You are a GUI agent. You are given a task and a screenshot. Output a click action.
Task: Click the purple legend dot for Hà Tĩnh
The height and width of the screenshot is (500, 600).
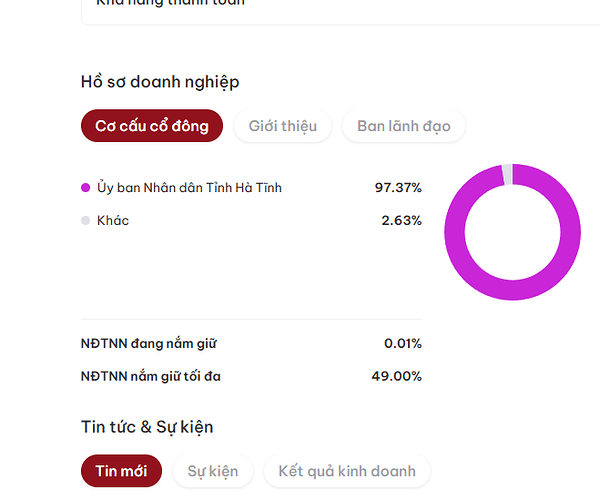(x=85, y=188)
